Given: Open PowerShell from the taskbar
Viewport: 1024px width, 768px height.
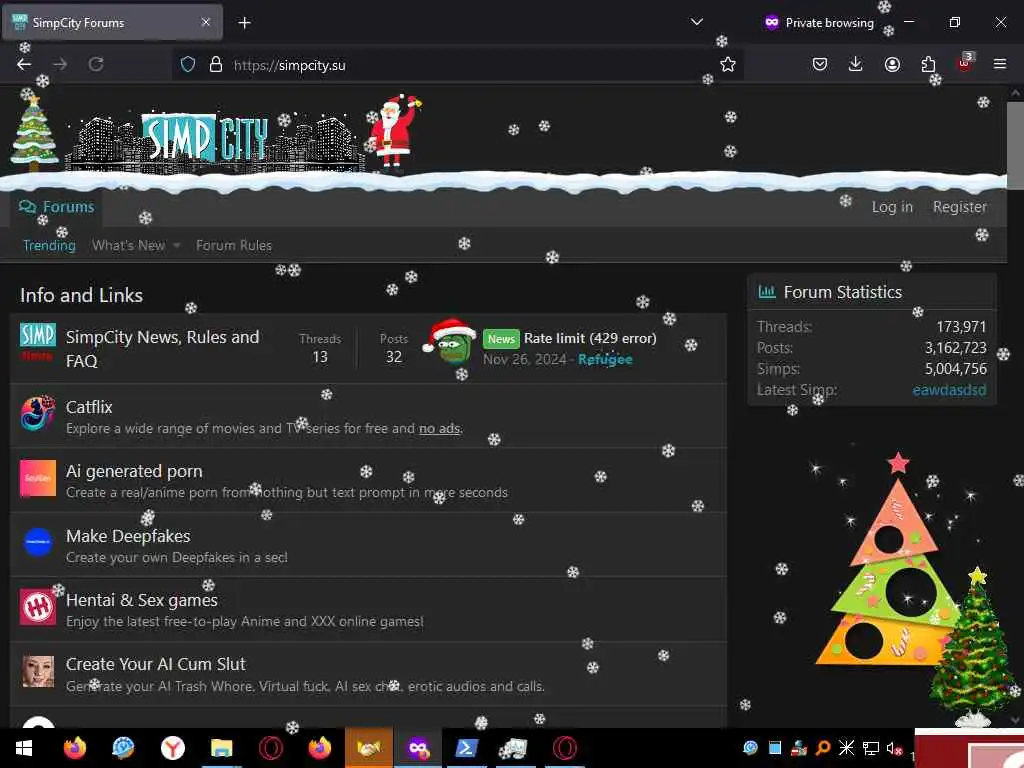Looking at the screenshot, I should (466, 748).
